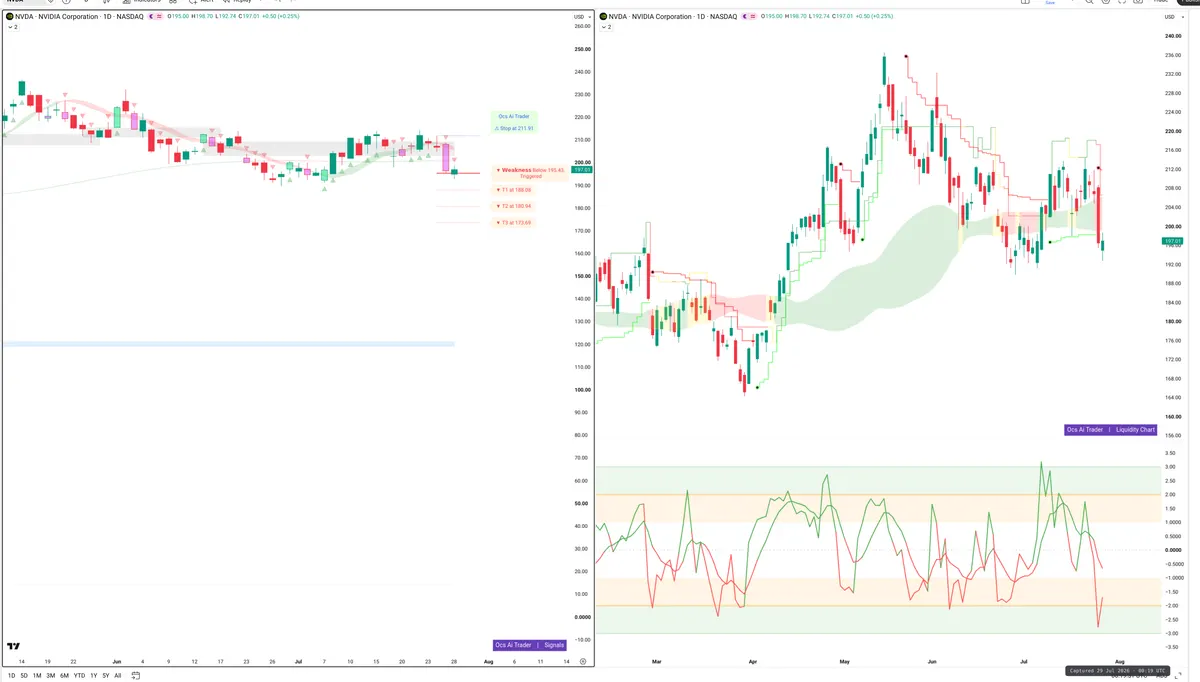Click the T1 at 188.06 target label
The width and height of the screenshot is (1200, 682).
514,189
